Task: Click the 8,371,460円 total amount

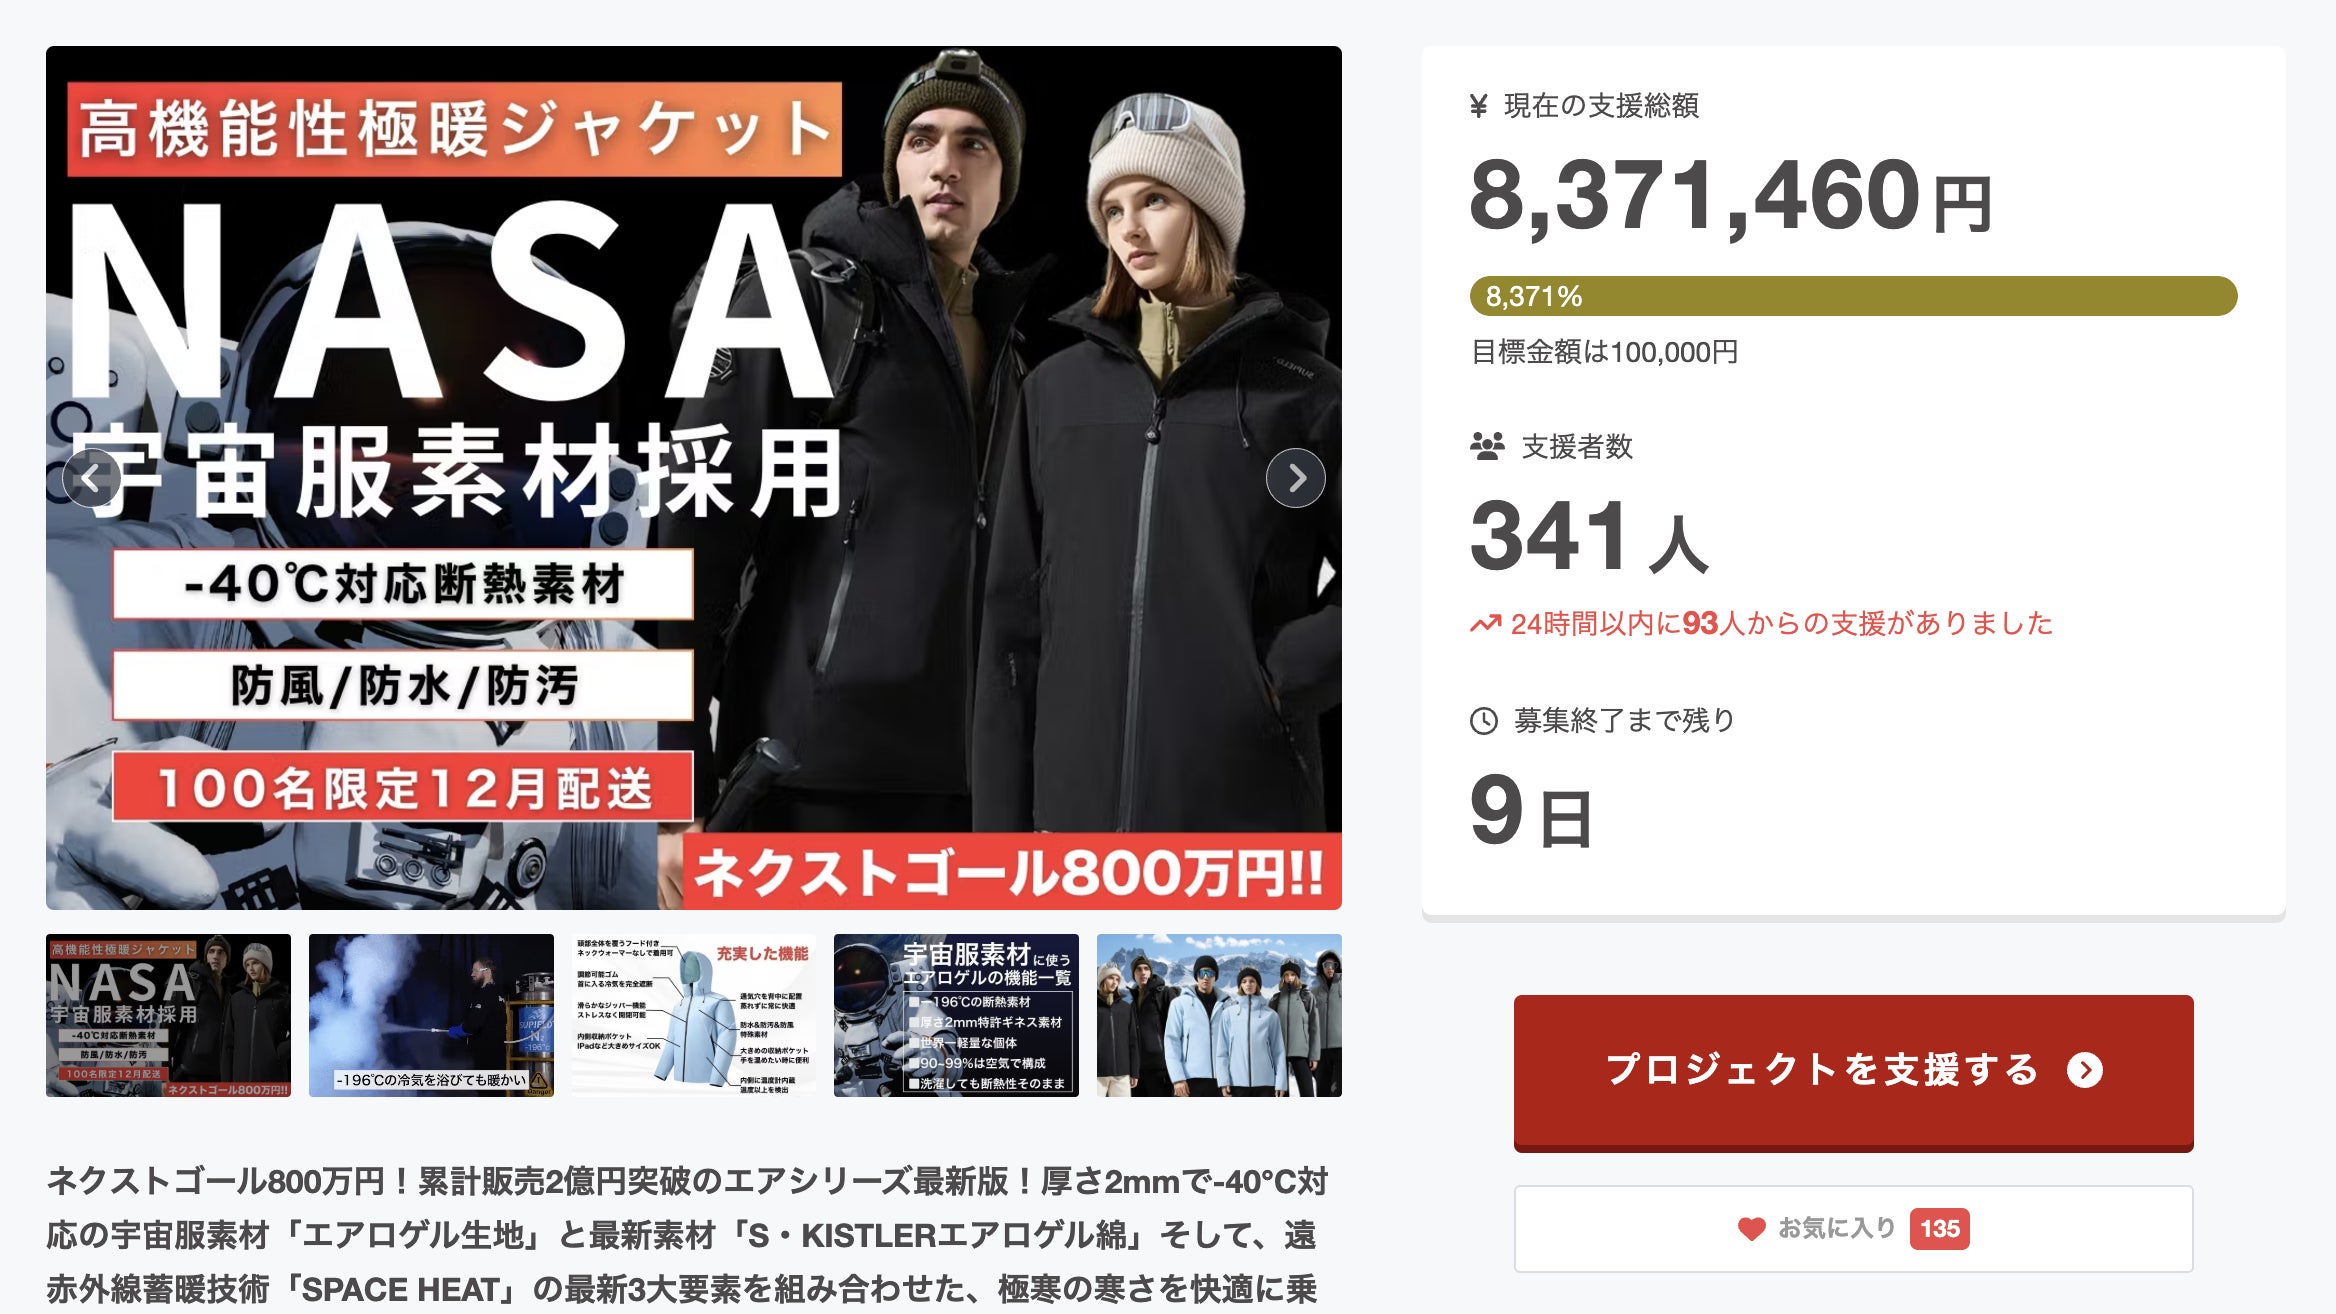Action: 1730,195
